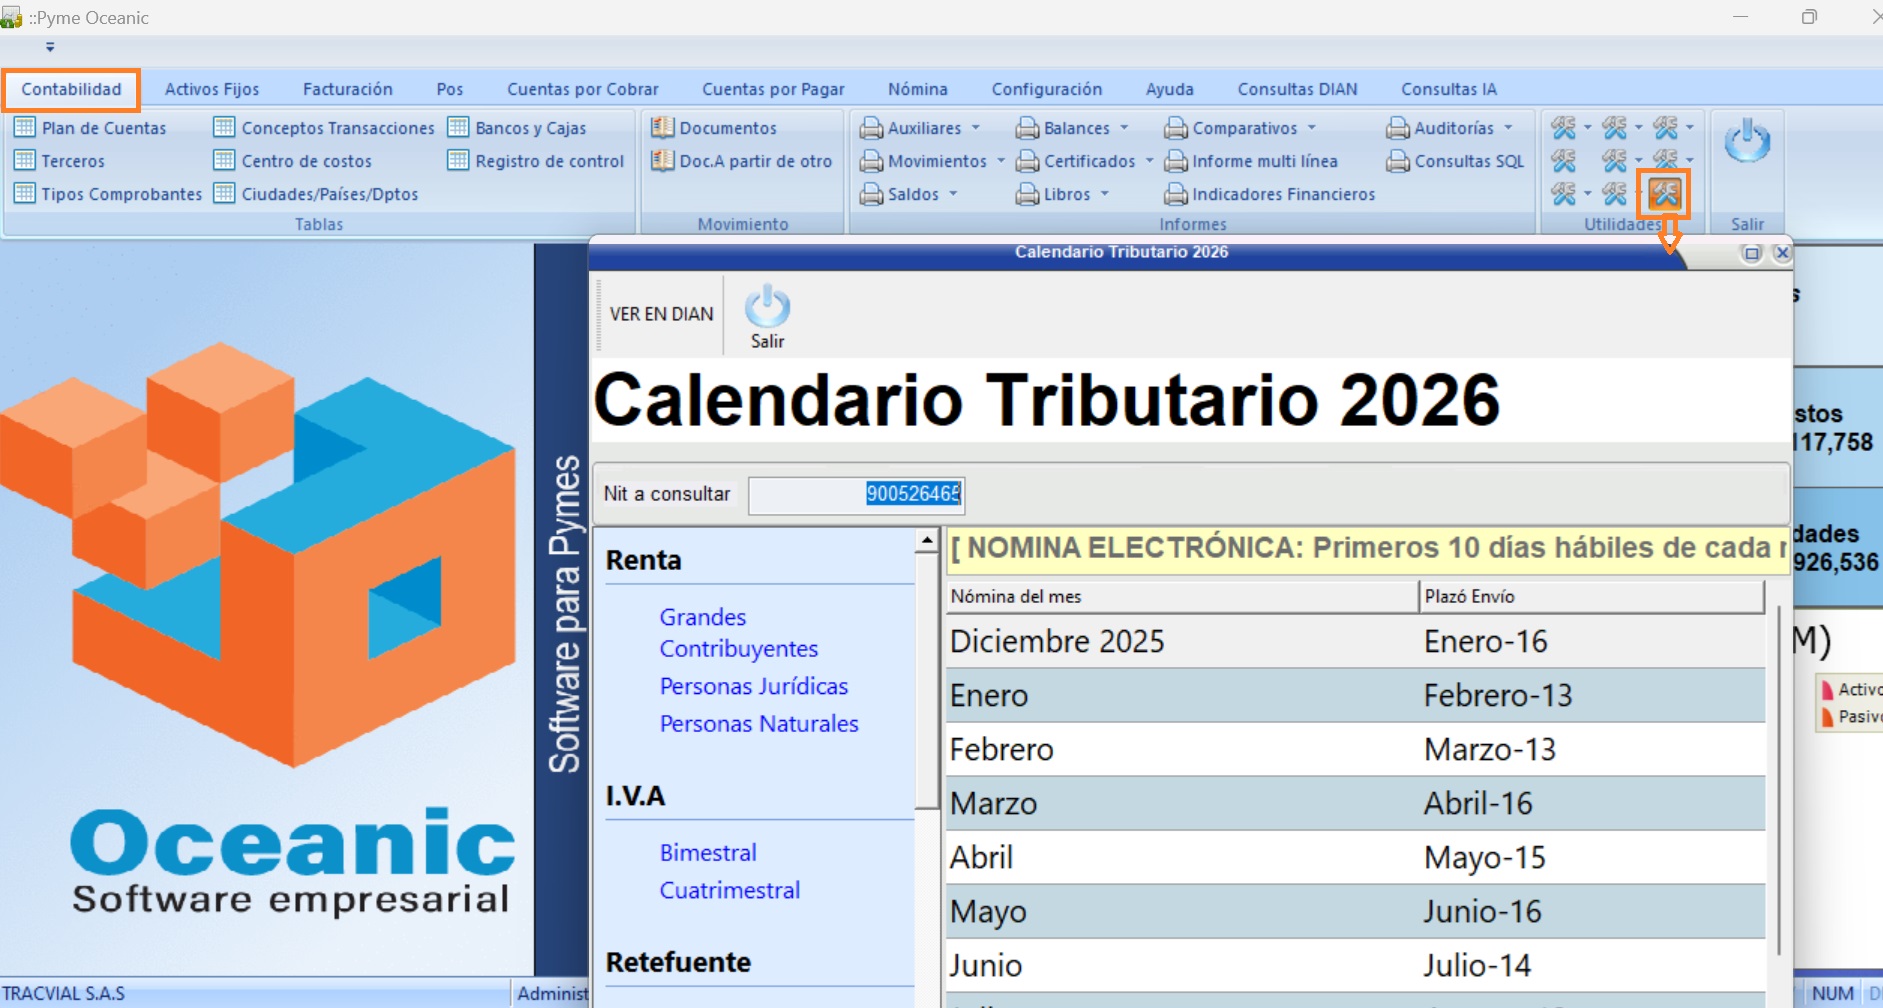This screenshot has width=1883, height=1008.
Task: Expand the Auditorías dropdown
Action: (x=1508, y=128)
